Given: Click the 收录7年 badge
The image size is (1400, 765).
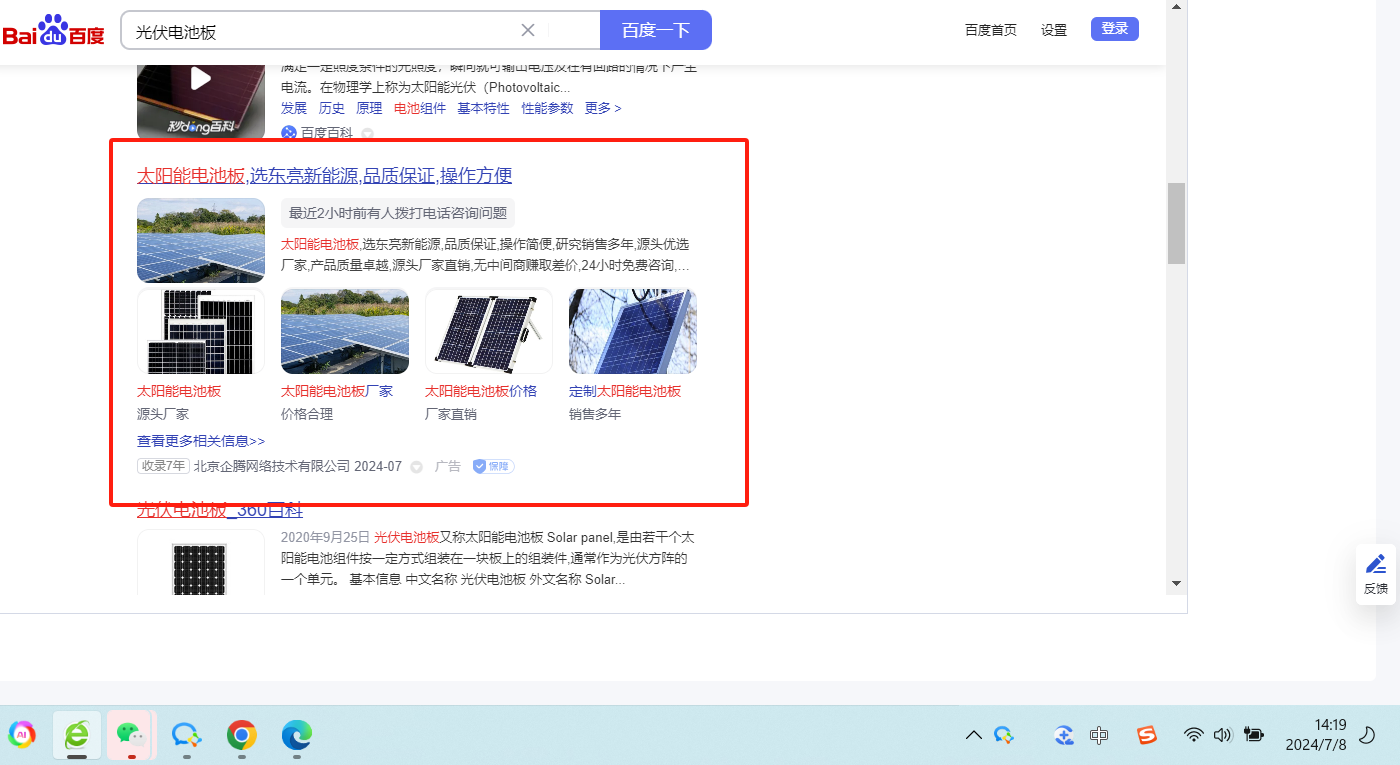Looking at the screenshot, I should click(x=163, y=466).
